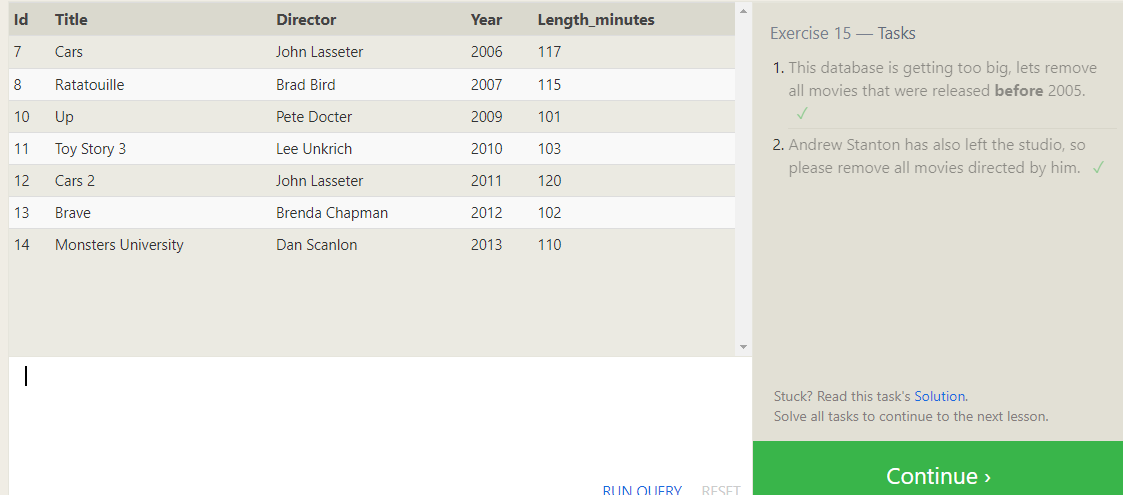This screenshot has width=1123, height=495.
Task: Click the Id column header
Action: coord(21,20)
